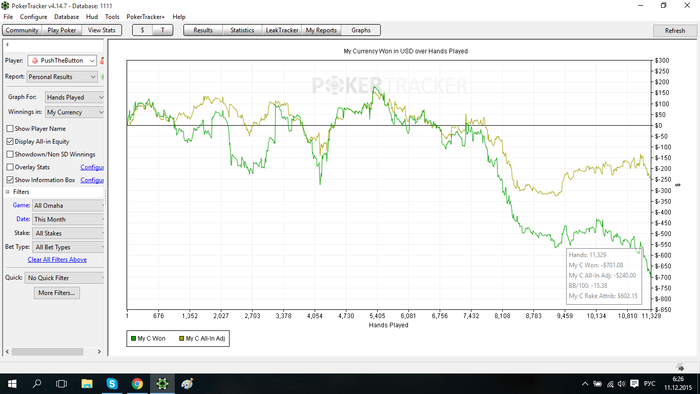Click the sidebar scroll right arrow
The height and width of the screenshot is (394, 700).
tap(99, 352)
